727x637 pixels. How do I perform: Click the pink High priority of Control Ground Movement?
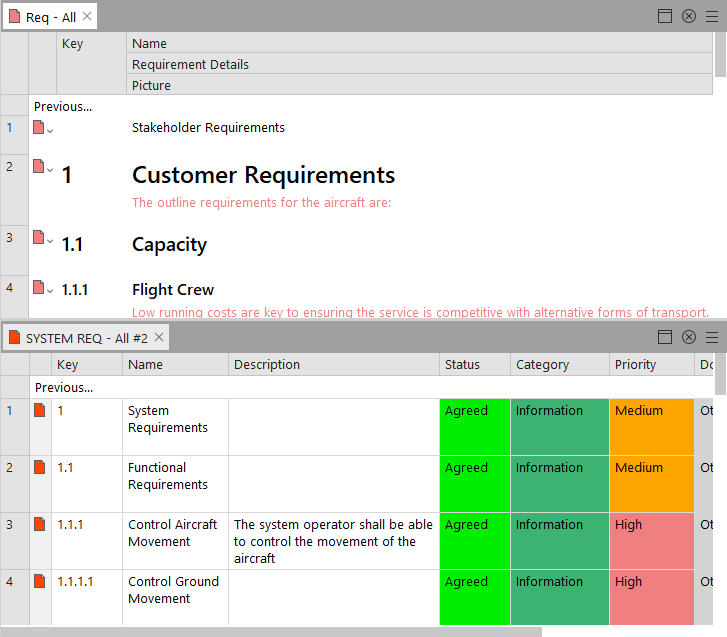[x=651, y=598]
